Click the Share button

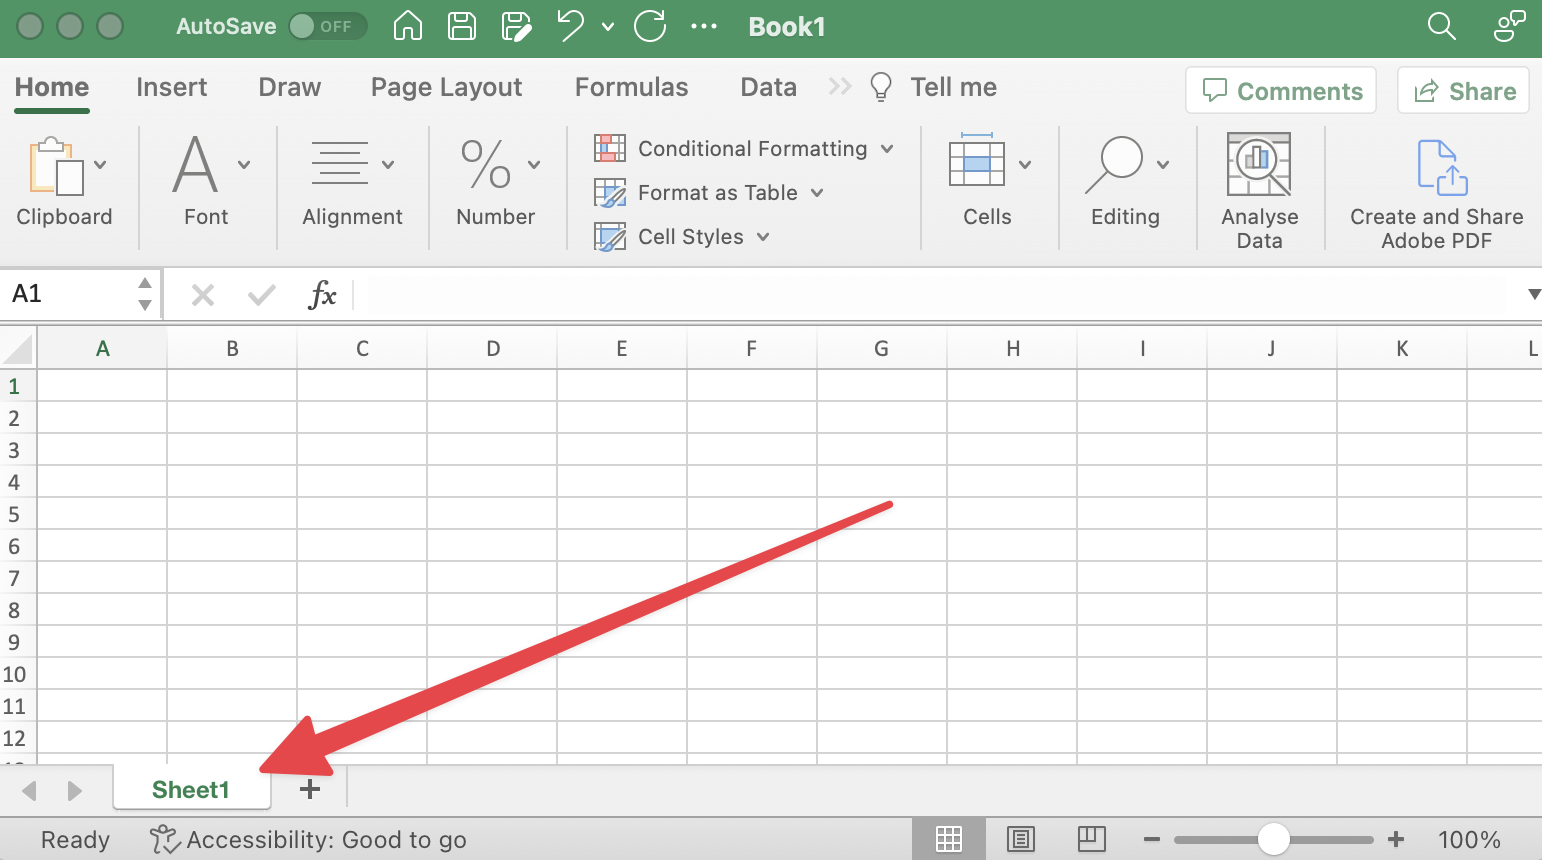pos(1463,91)
